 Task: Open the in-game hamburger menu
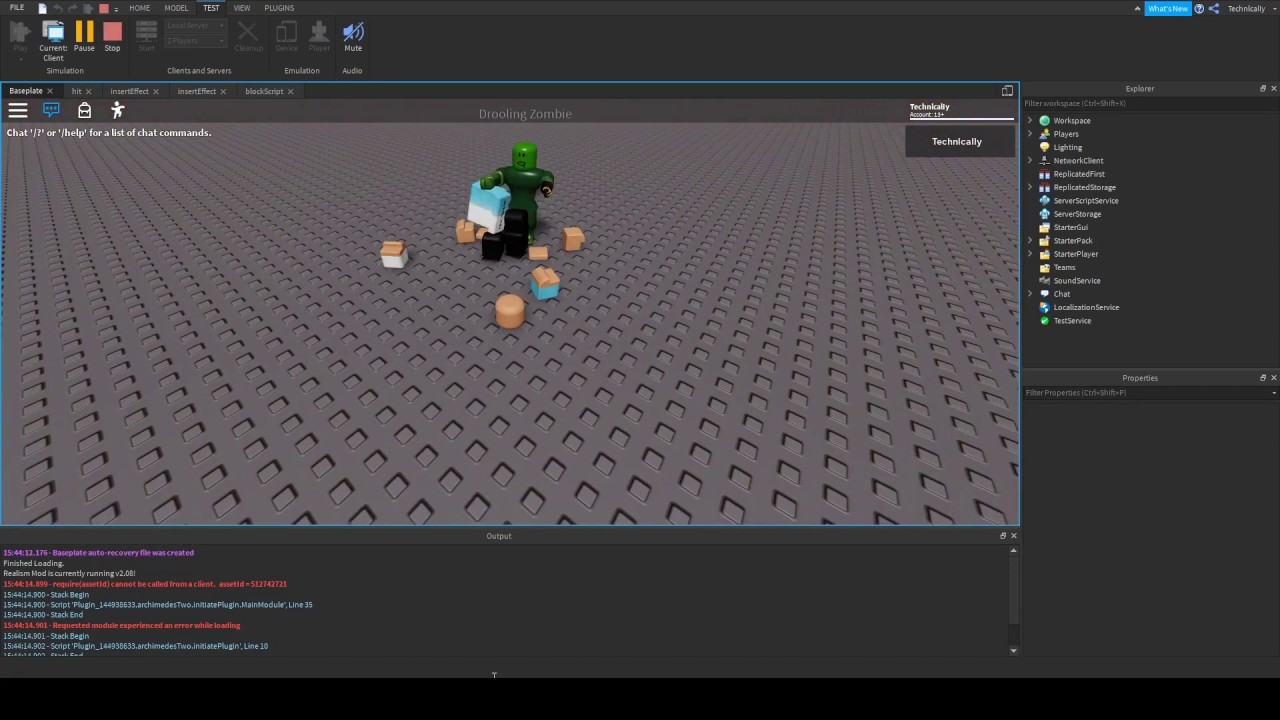(x=18, y=110)
